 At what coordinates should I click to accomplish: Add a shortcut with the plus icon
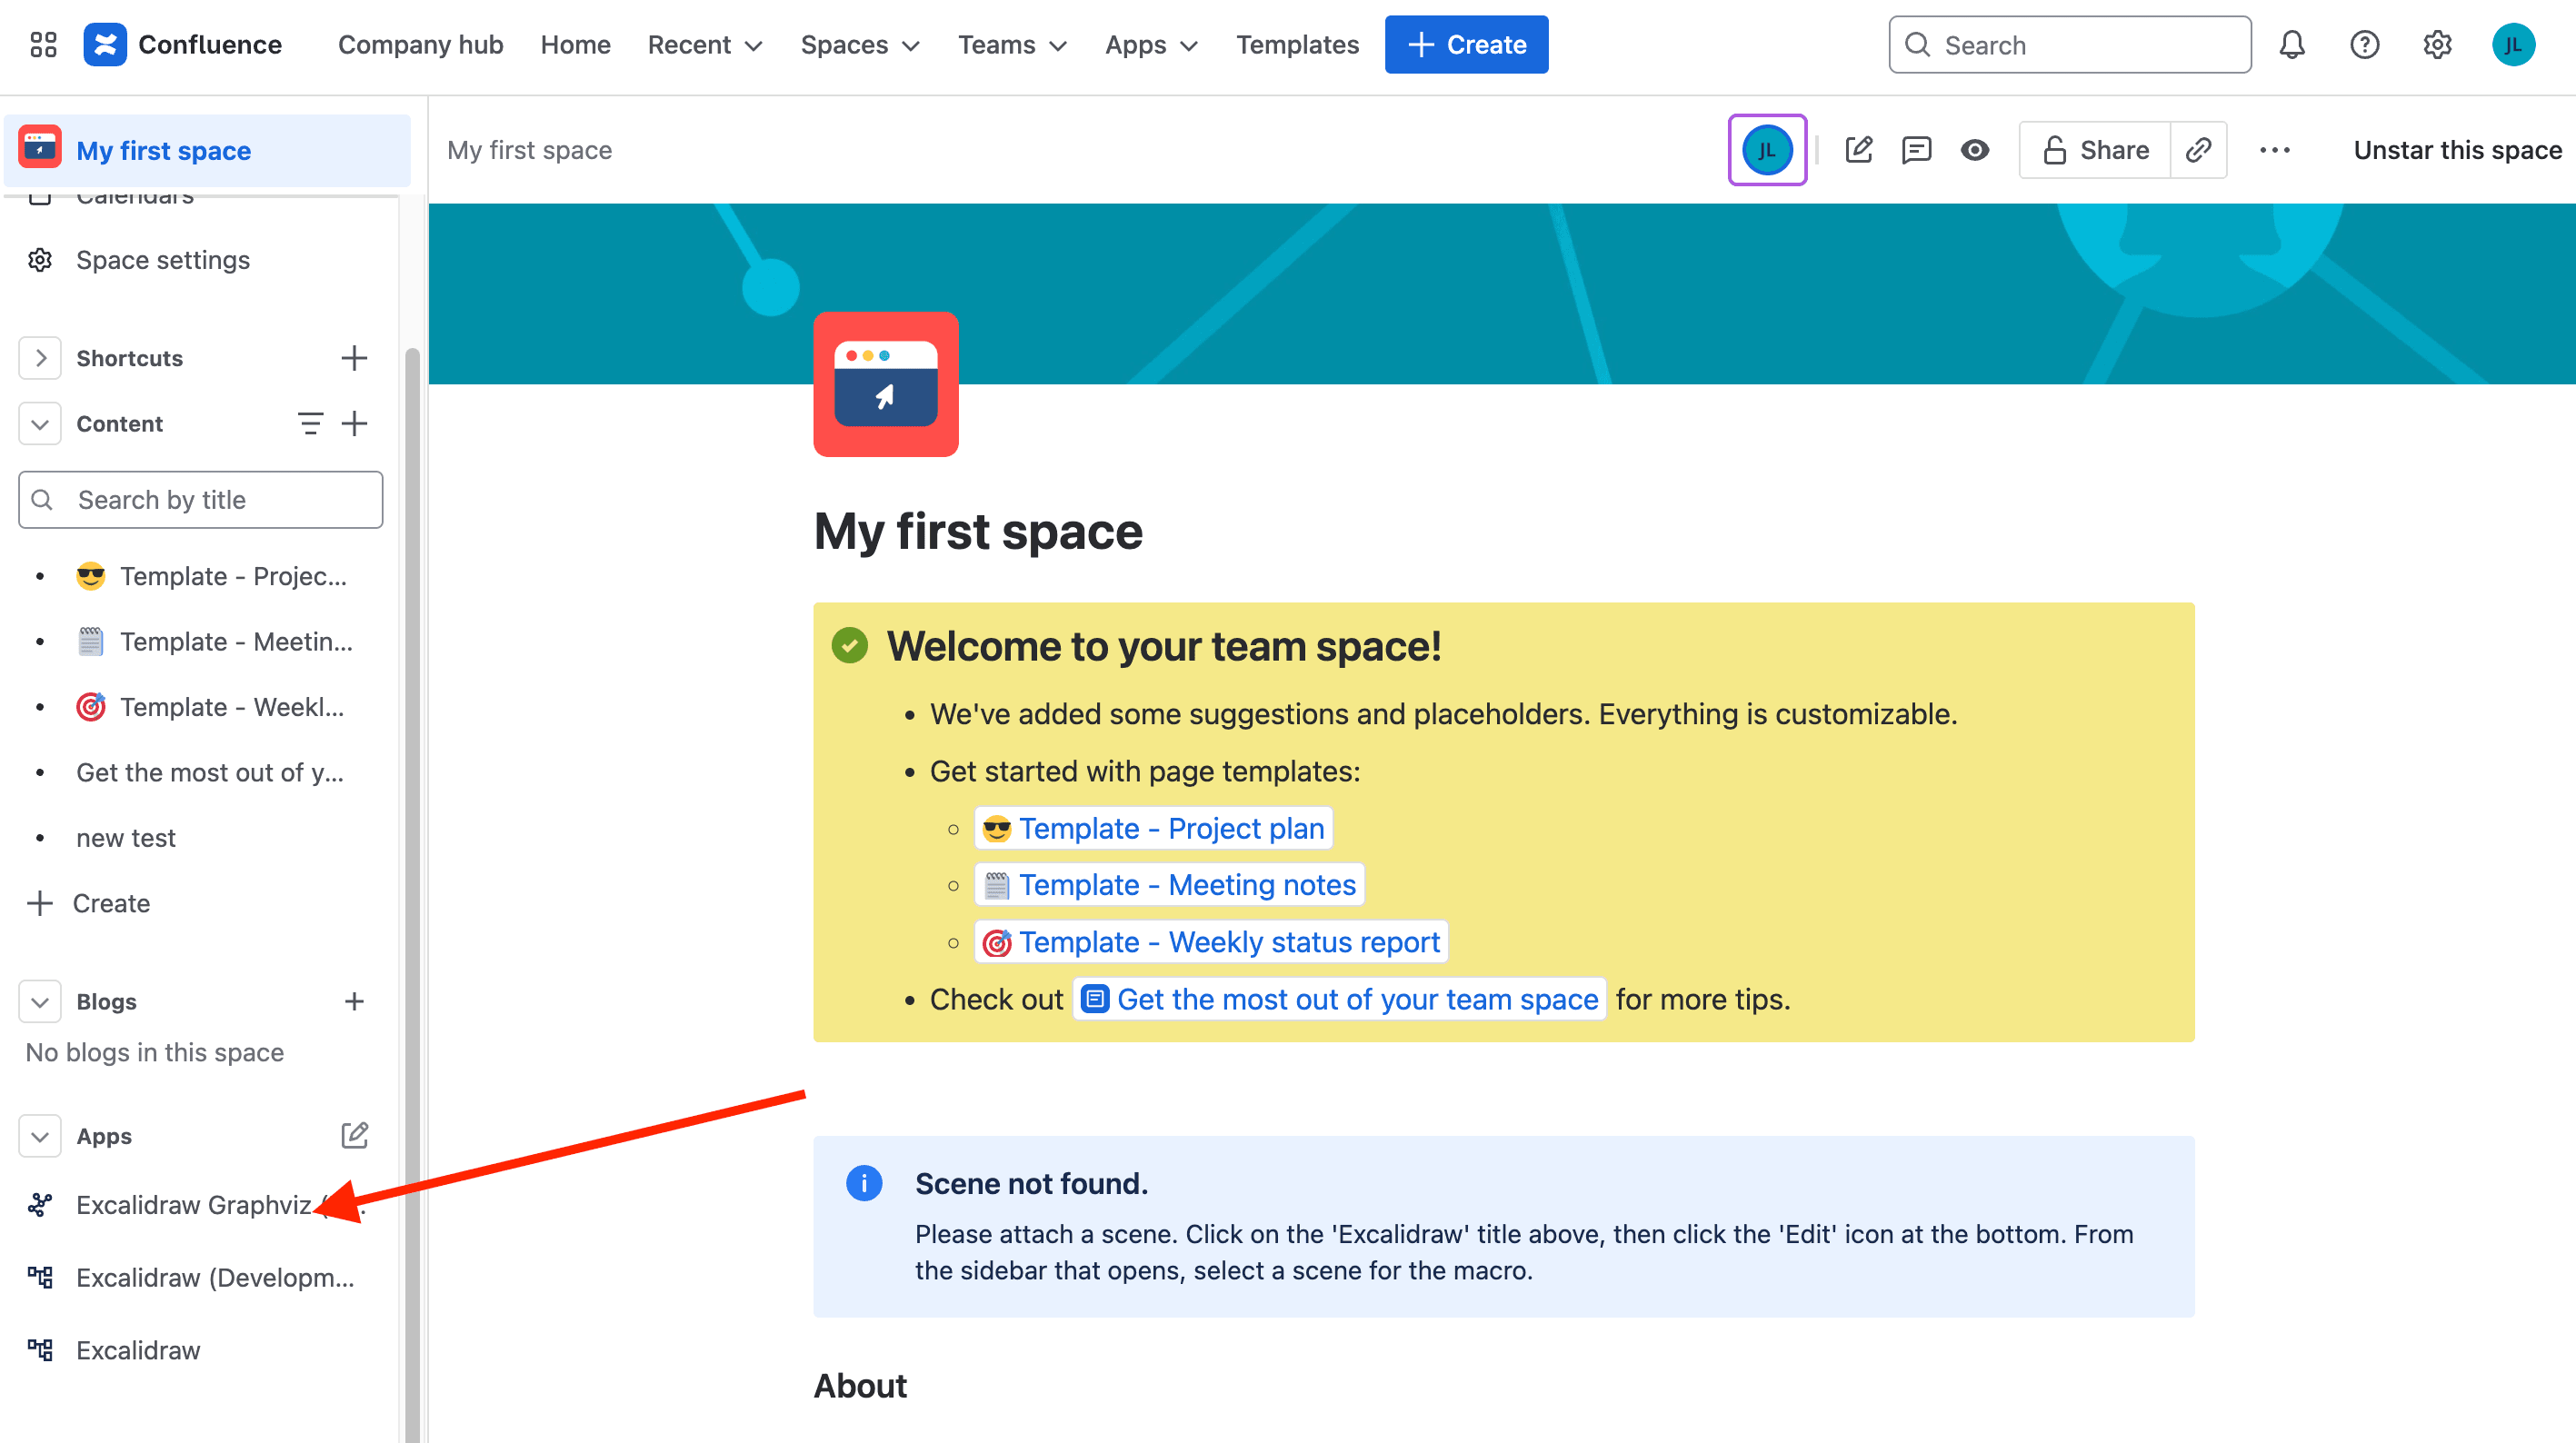(x=354, y=358)
